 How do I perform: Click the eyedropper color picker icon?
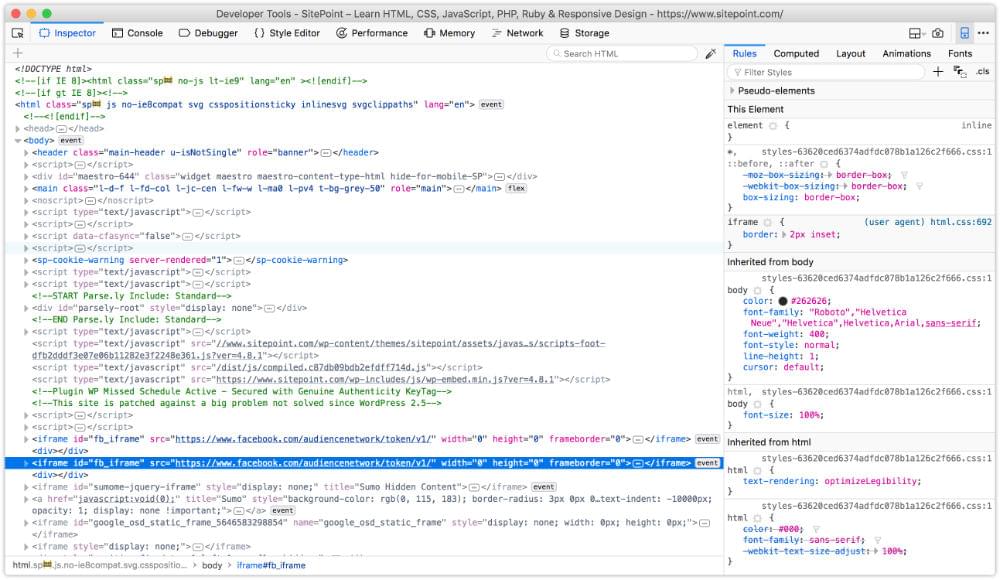point(710,53)
